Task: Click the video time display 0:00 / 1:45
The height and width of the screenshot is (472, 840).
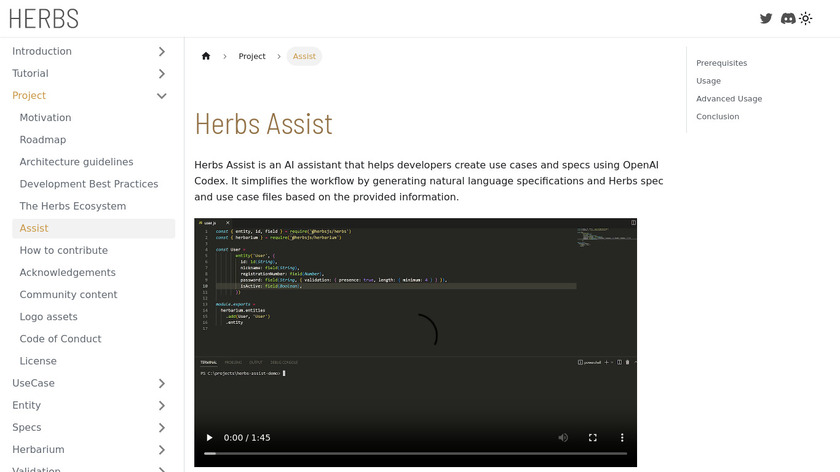Action: pos(247,438)
